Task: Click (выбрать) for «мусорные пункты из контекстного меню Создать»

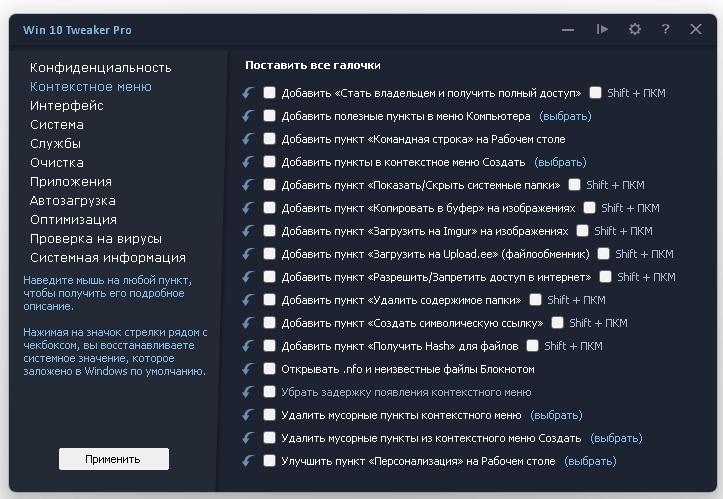Action: pos(616,438)
